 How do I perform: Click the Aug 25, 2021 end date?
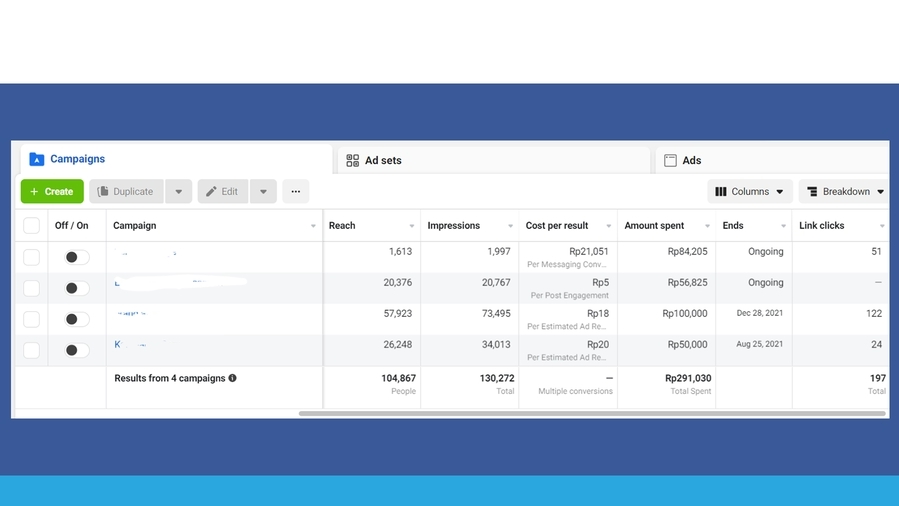760,344
